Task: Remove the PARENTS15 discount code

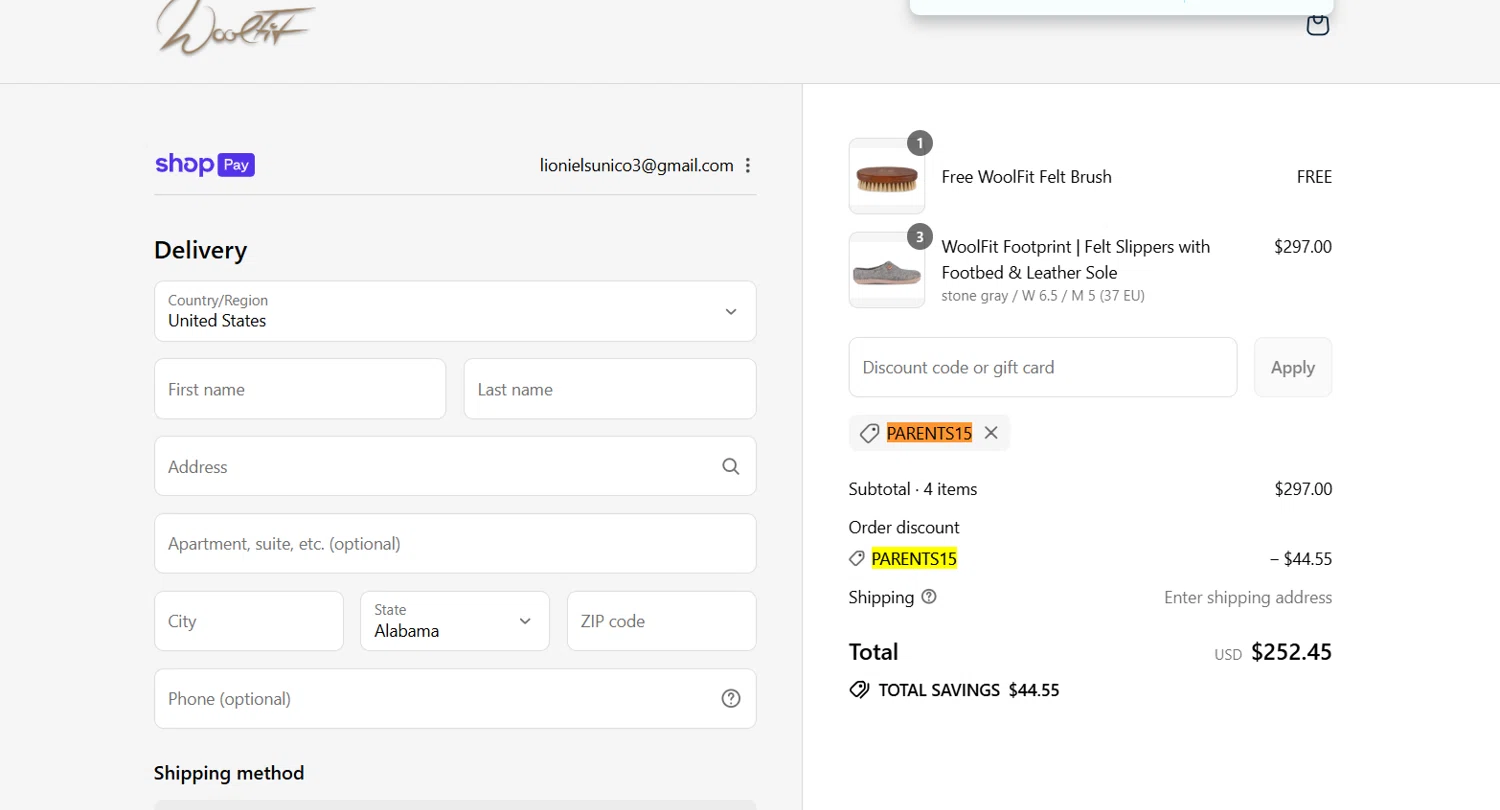Action: pyautogui.click(x=991, y=433)
